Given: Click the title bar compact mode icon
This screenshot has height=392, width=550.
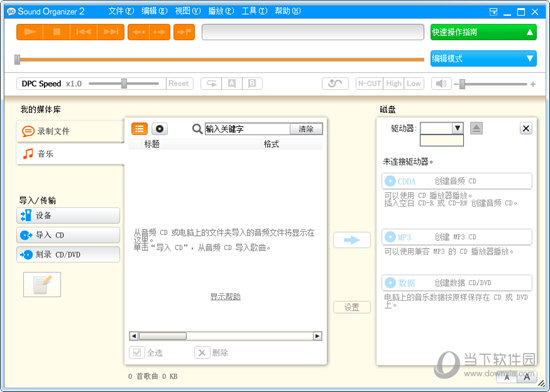Looking at the screenshot, I should [x=493, y=12].
